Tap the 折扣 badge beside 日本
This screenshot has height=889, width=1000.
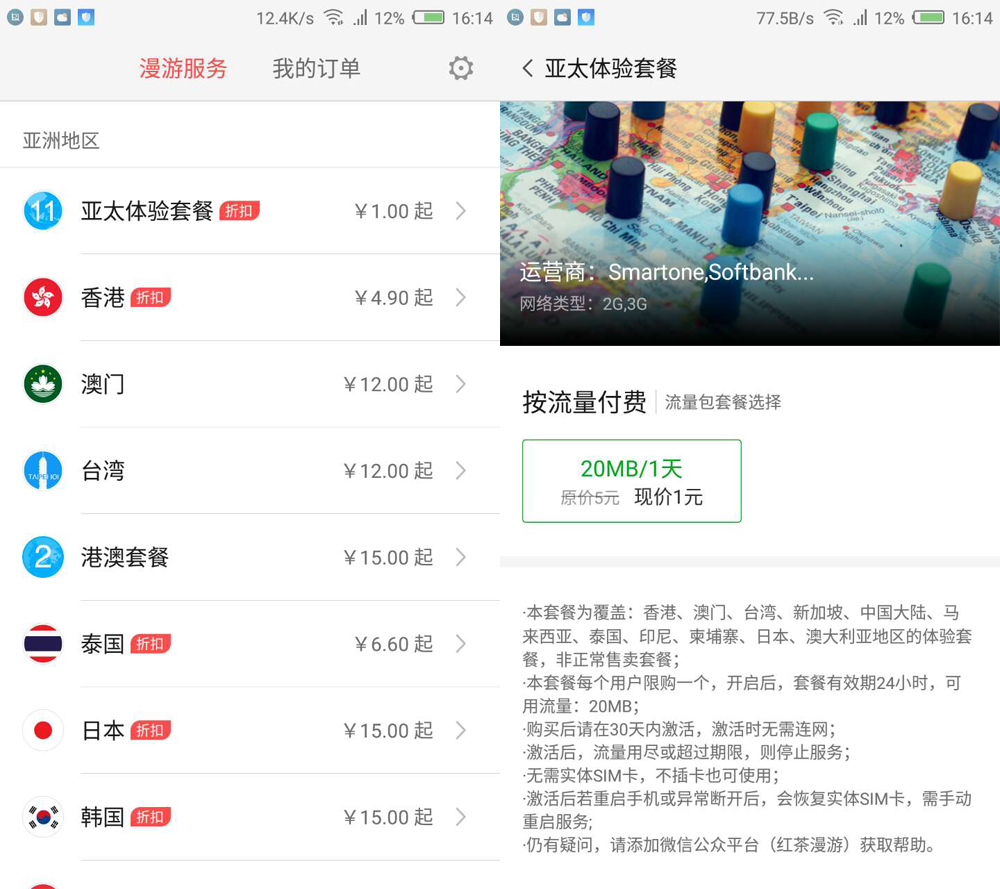(151, 731)
